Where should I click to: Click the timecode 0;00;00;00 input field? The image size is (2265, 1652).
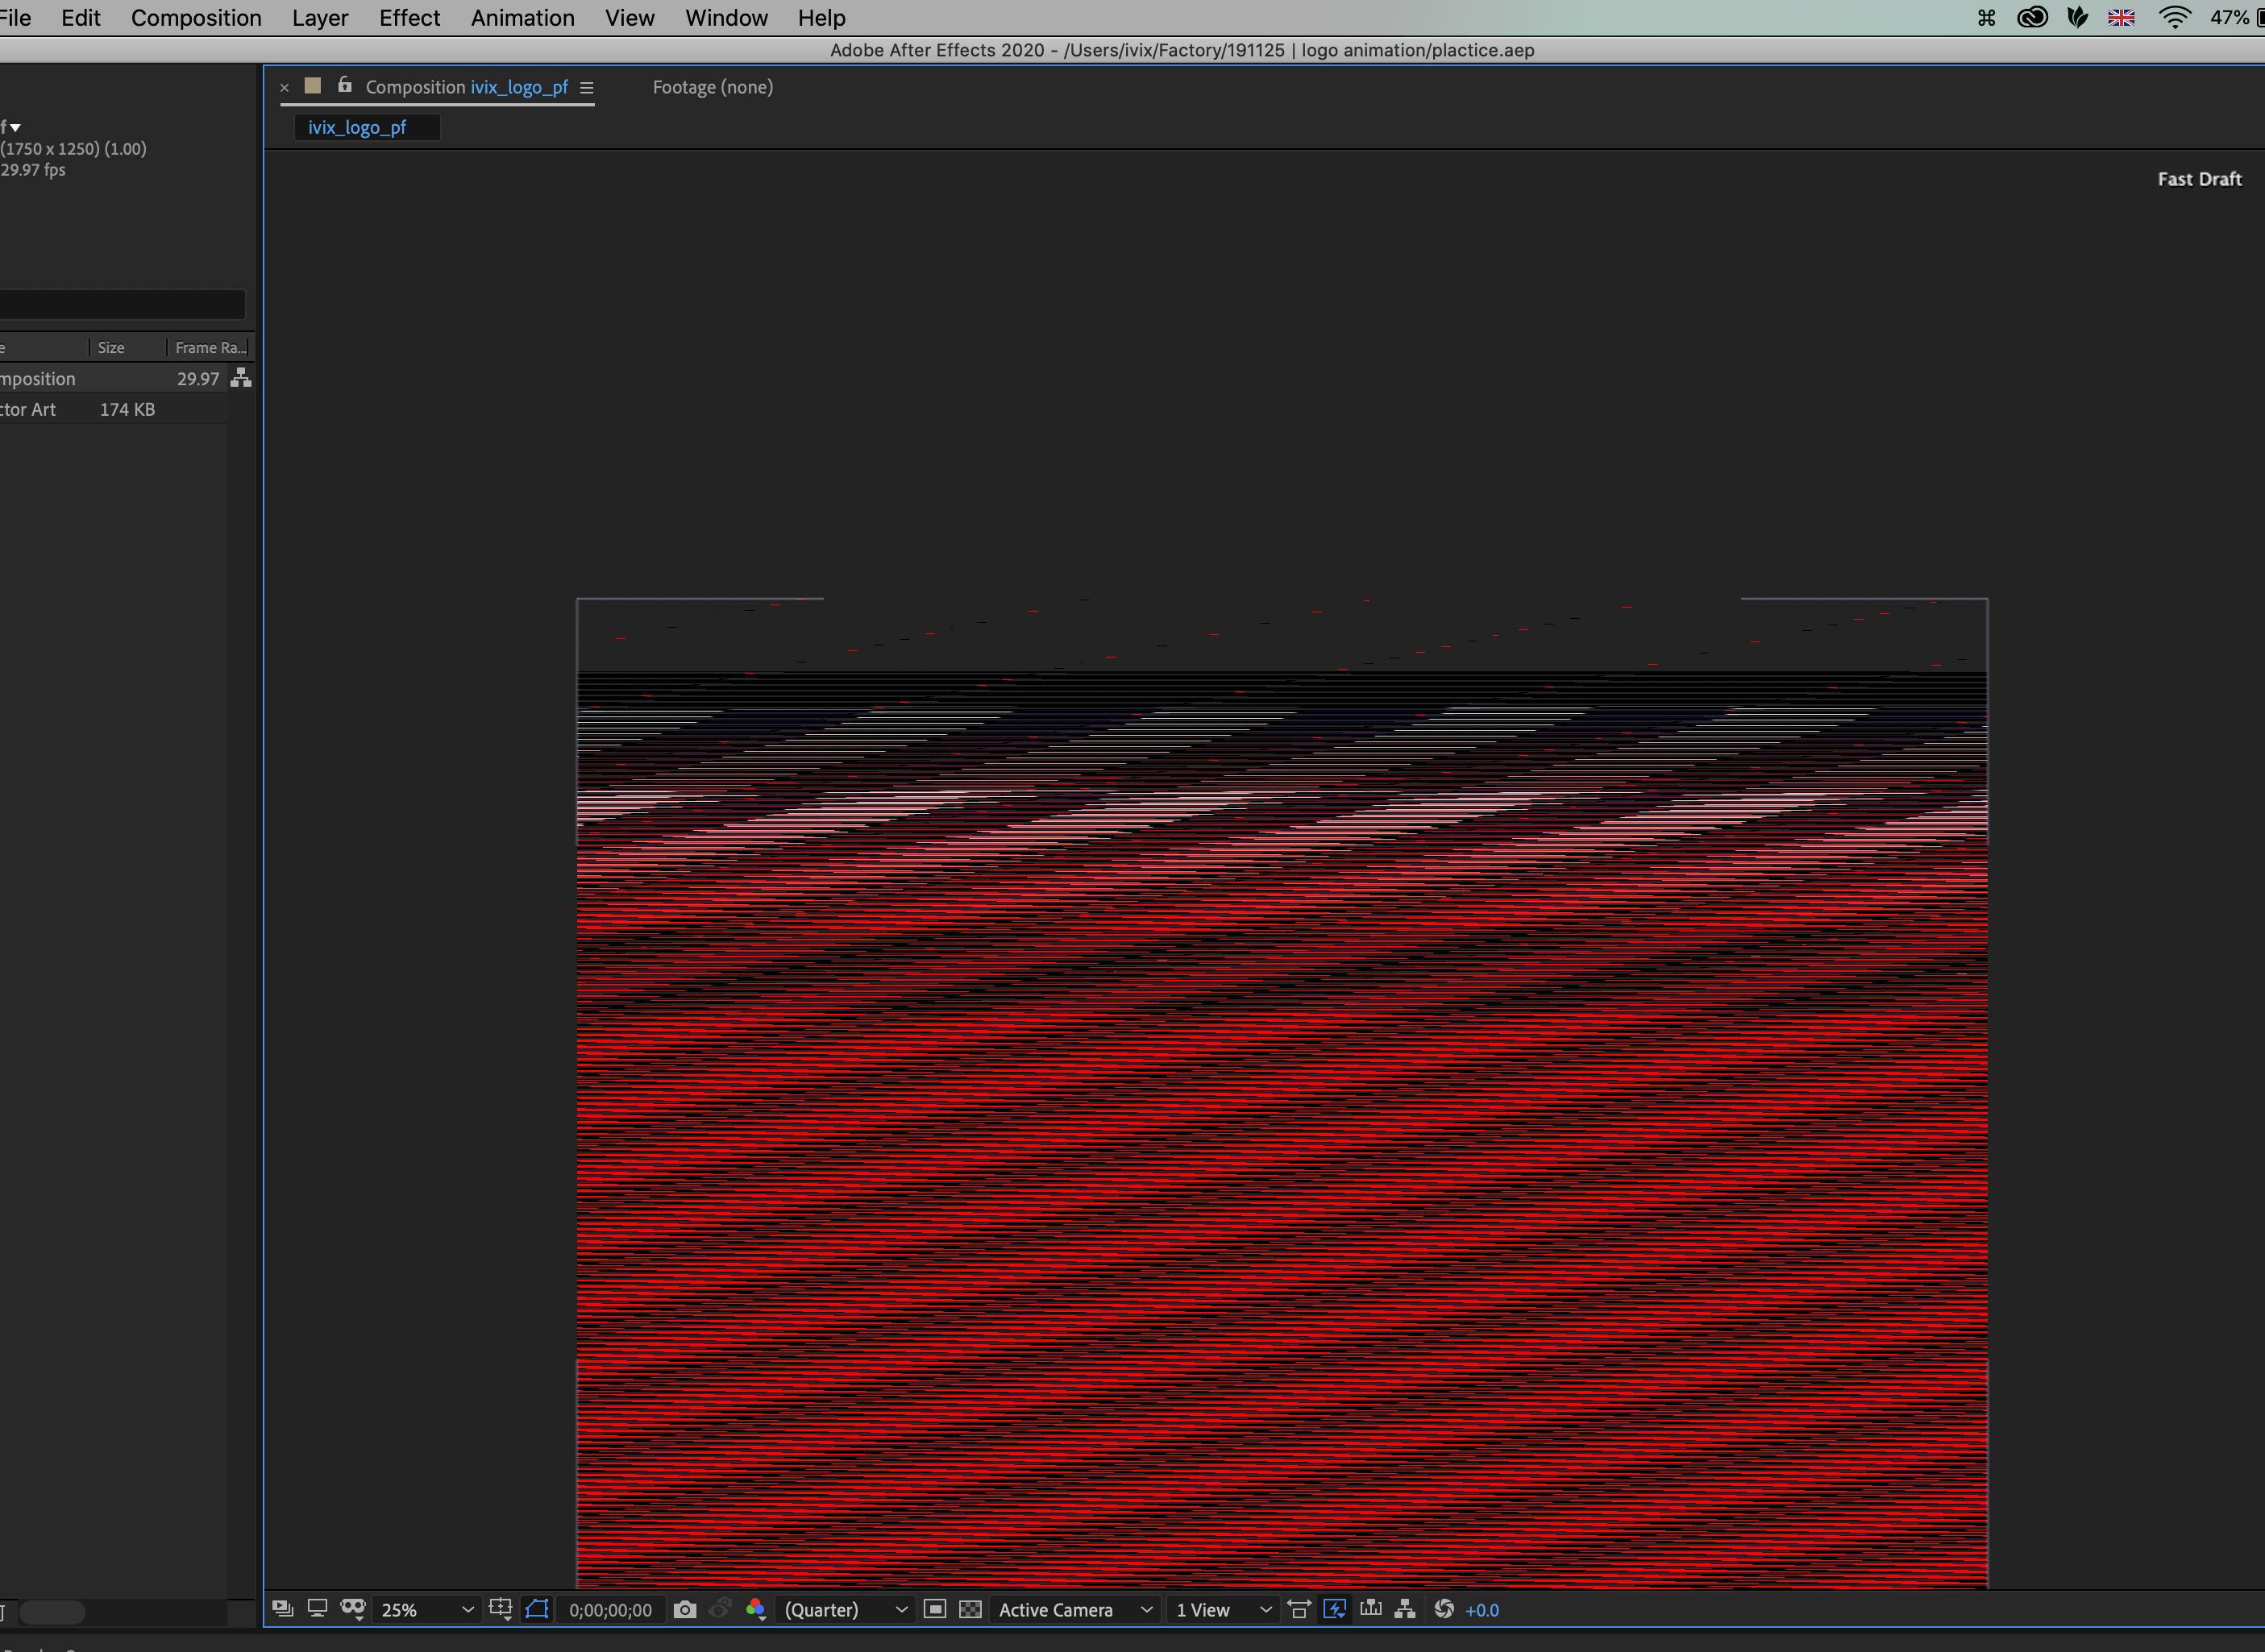(x=610, y=1608)
